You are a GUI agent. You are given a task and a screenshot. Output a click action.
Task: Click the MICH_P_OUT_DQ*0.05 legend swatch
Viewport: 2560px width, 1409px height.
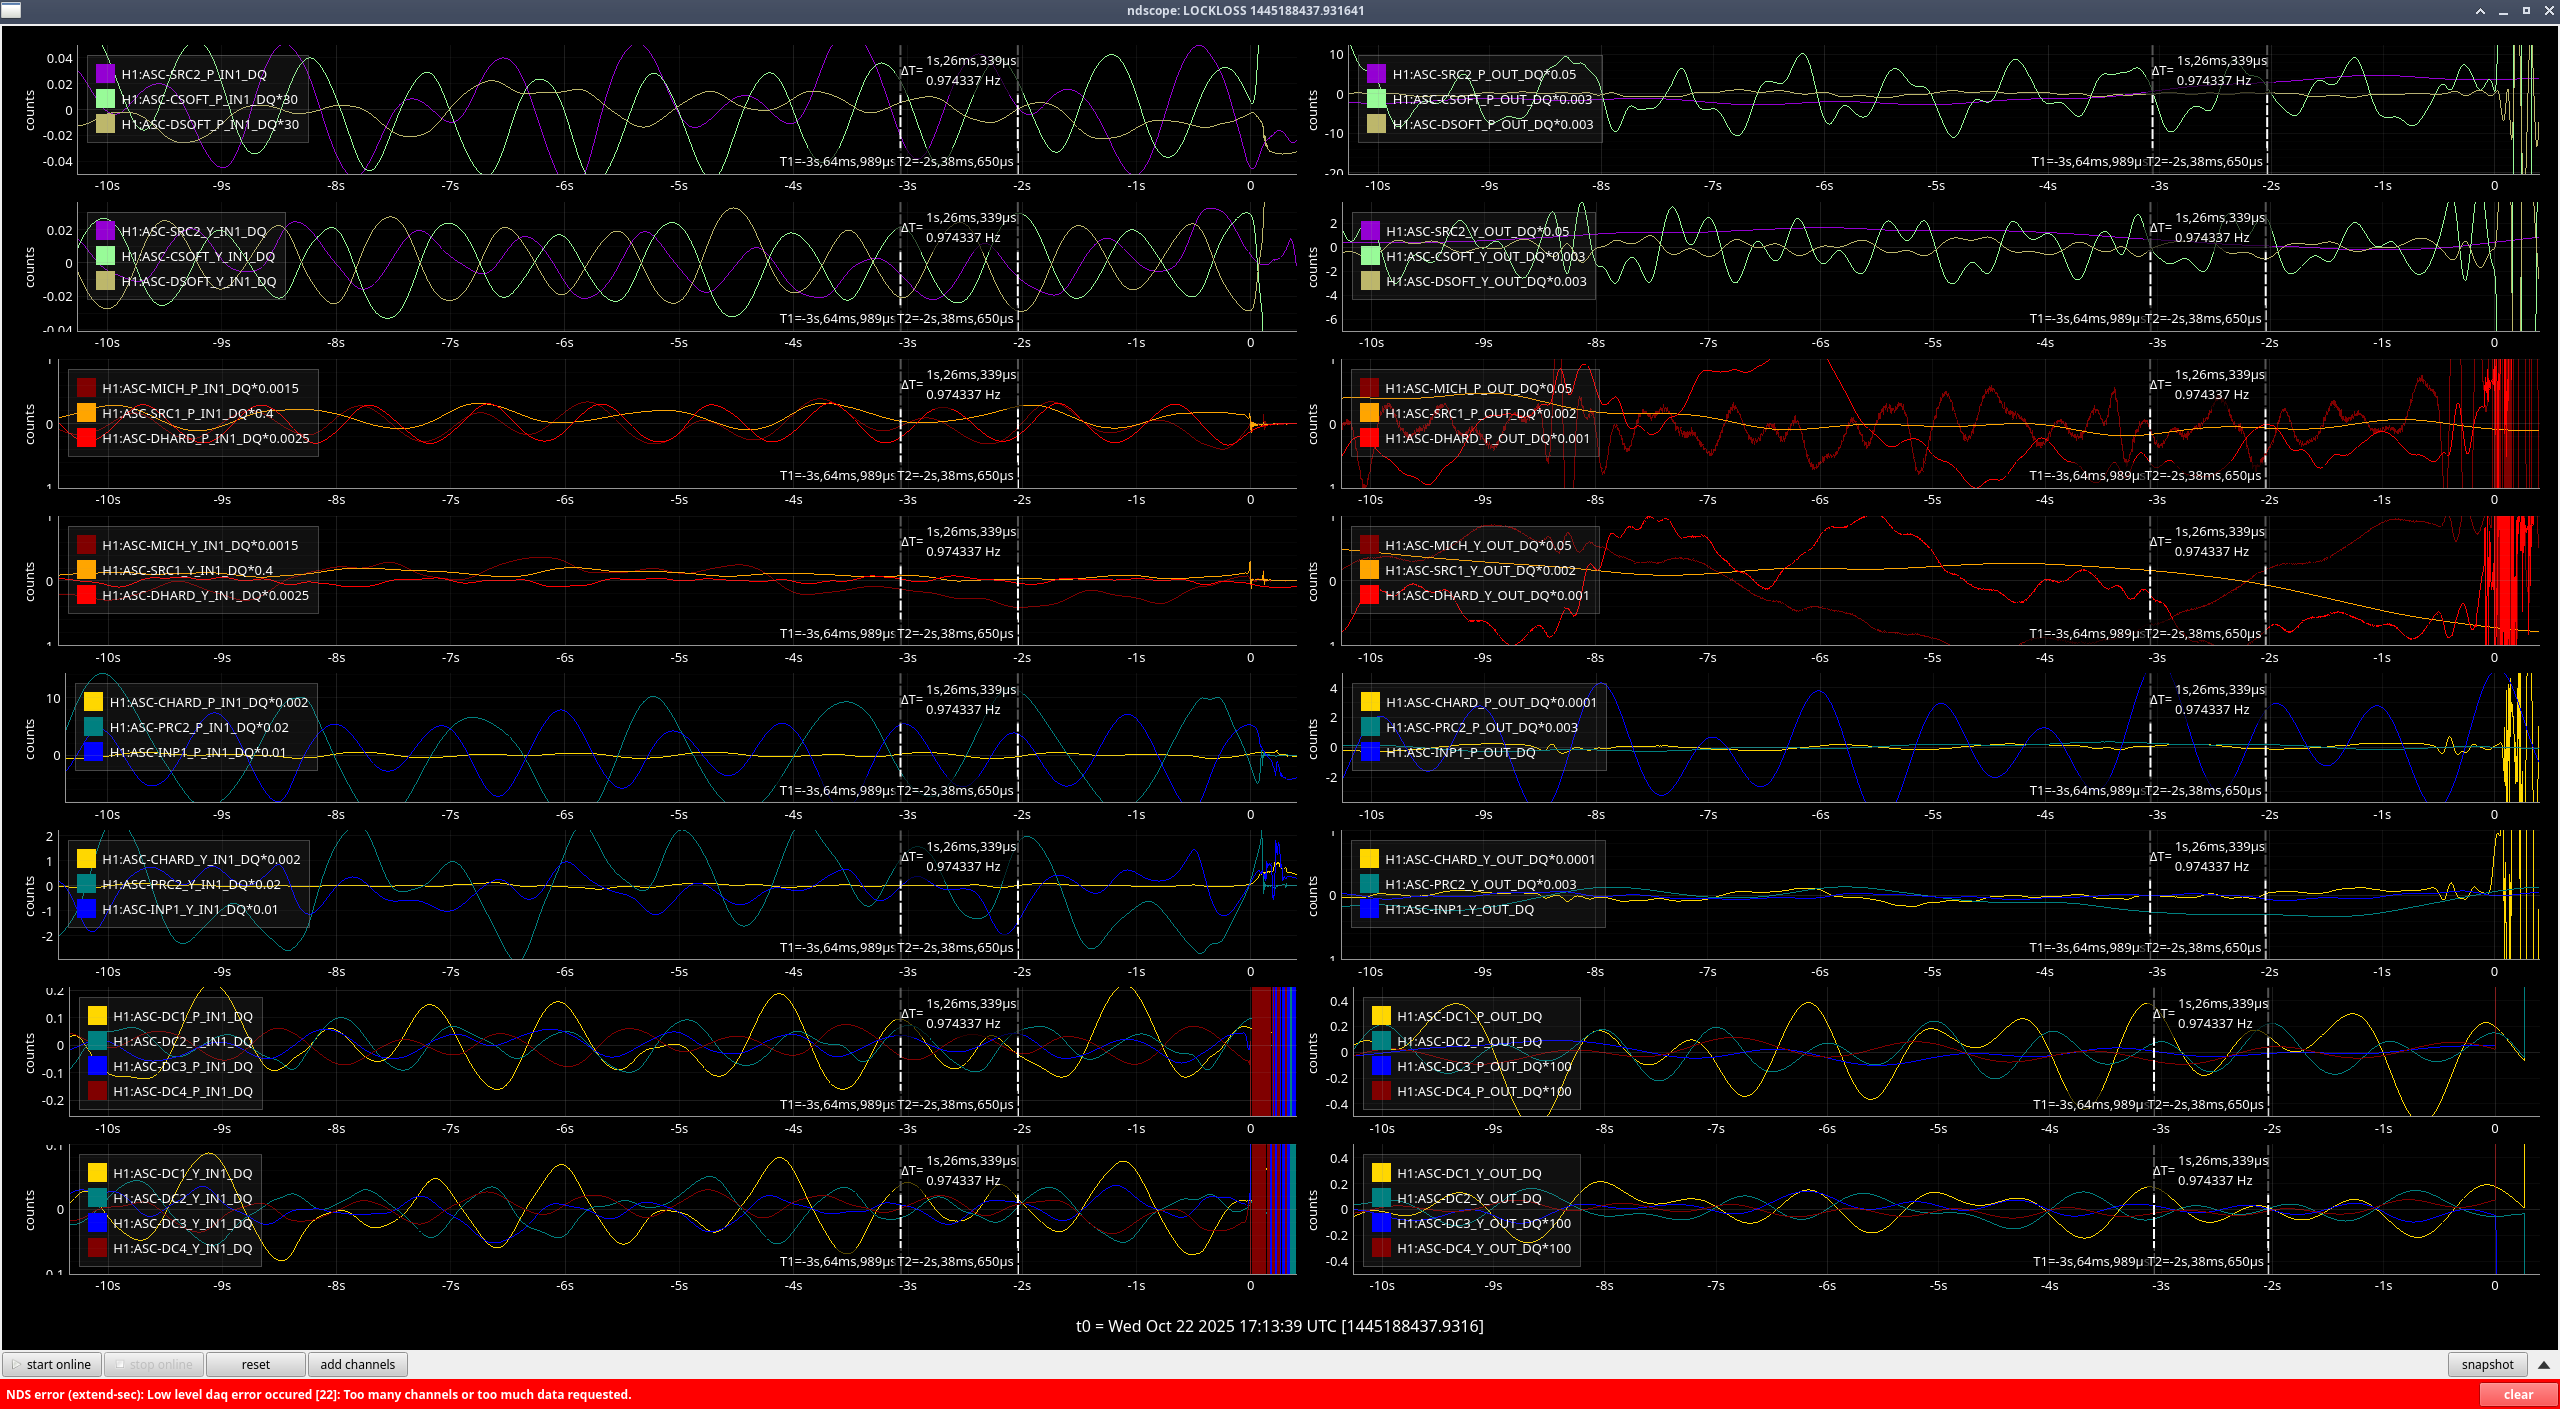[x=1369, y=388]
